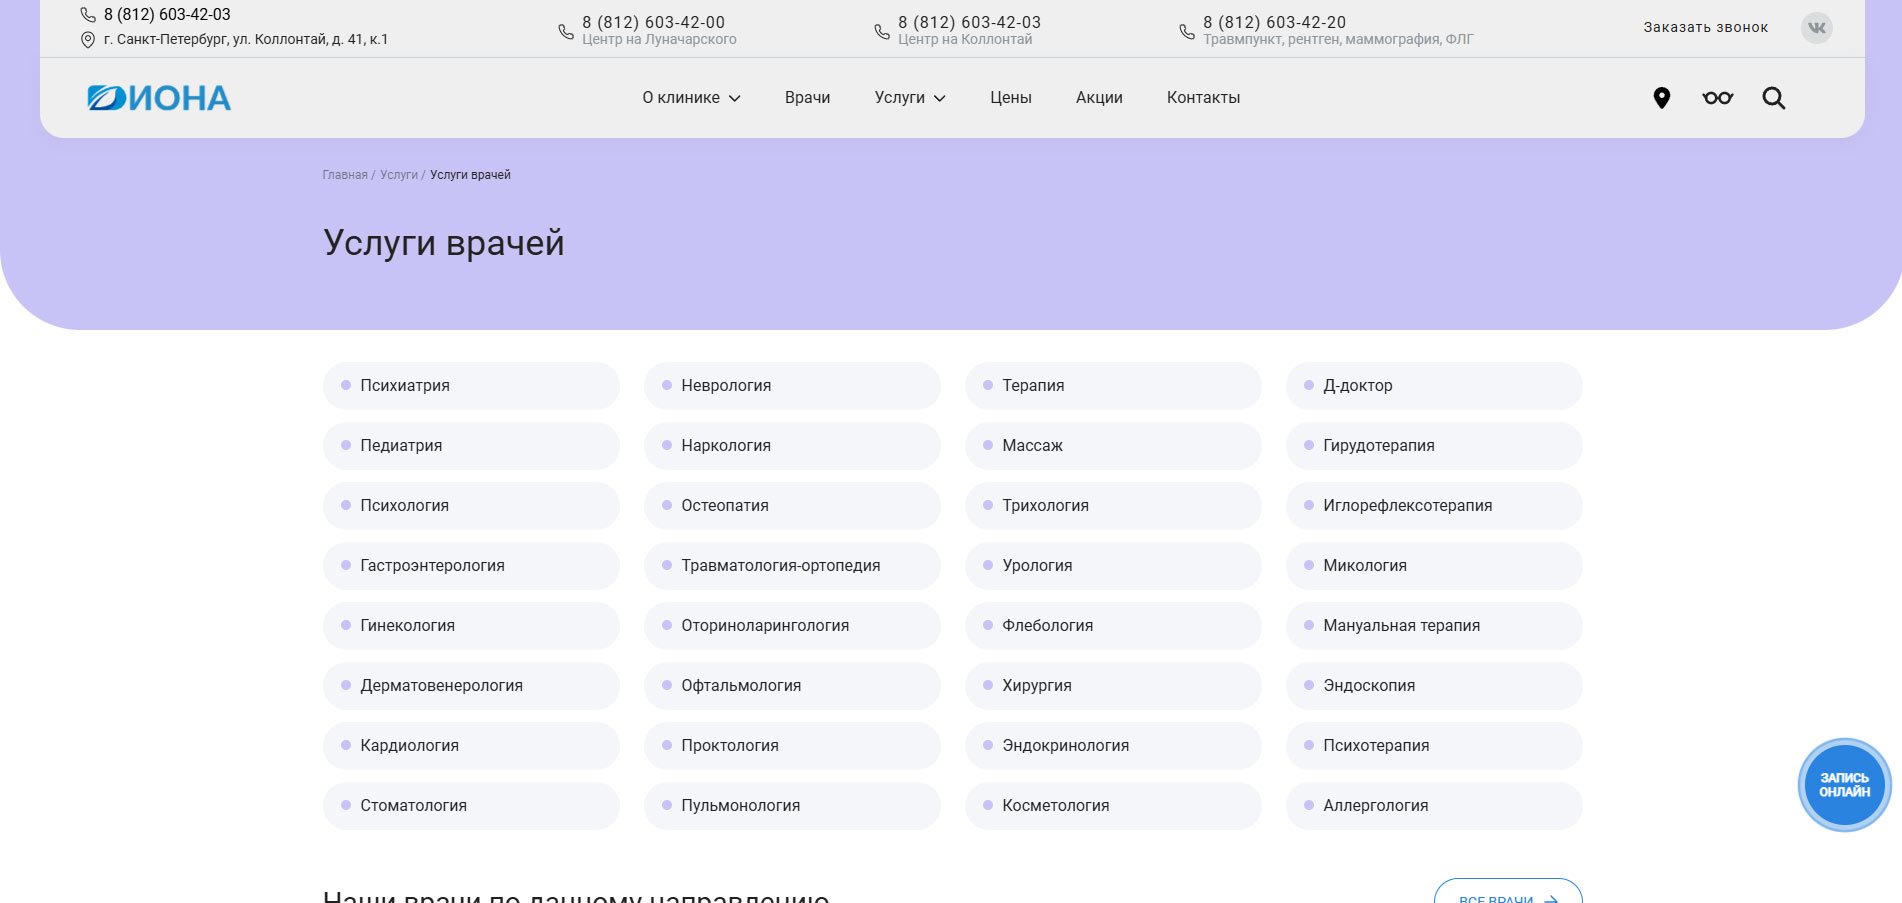Image resolution: width=1902 pixels, height=903 pixels.
Task: Select the Остеопатия service
Action: [x=792, y=506]
